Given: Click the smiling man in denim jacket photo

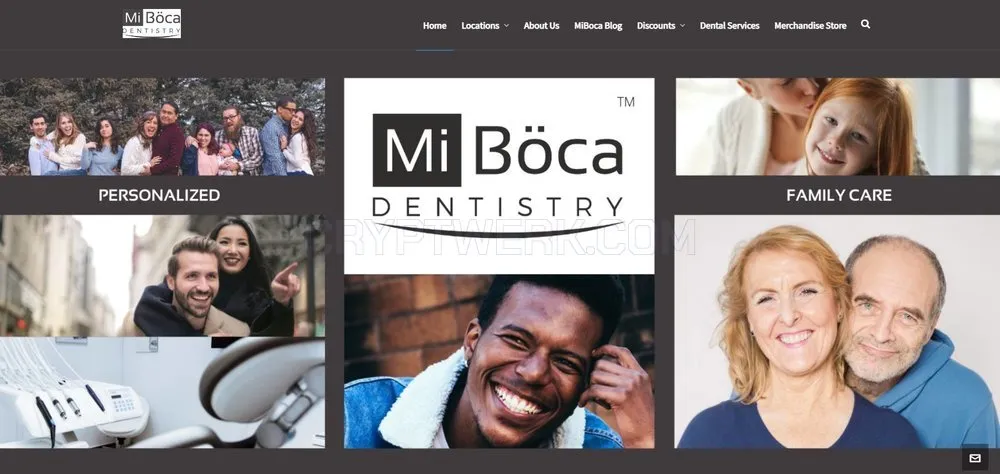Looking at the screenshot, I should (x=499, y=362).
